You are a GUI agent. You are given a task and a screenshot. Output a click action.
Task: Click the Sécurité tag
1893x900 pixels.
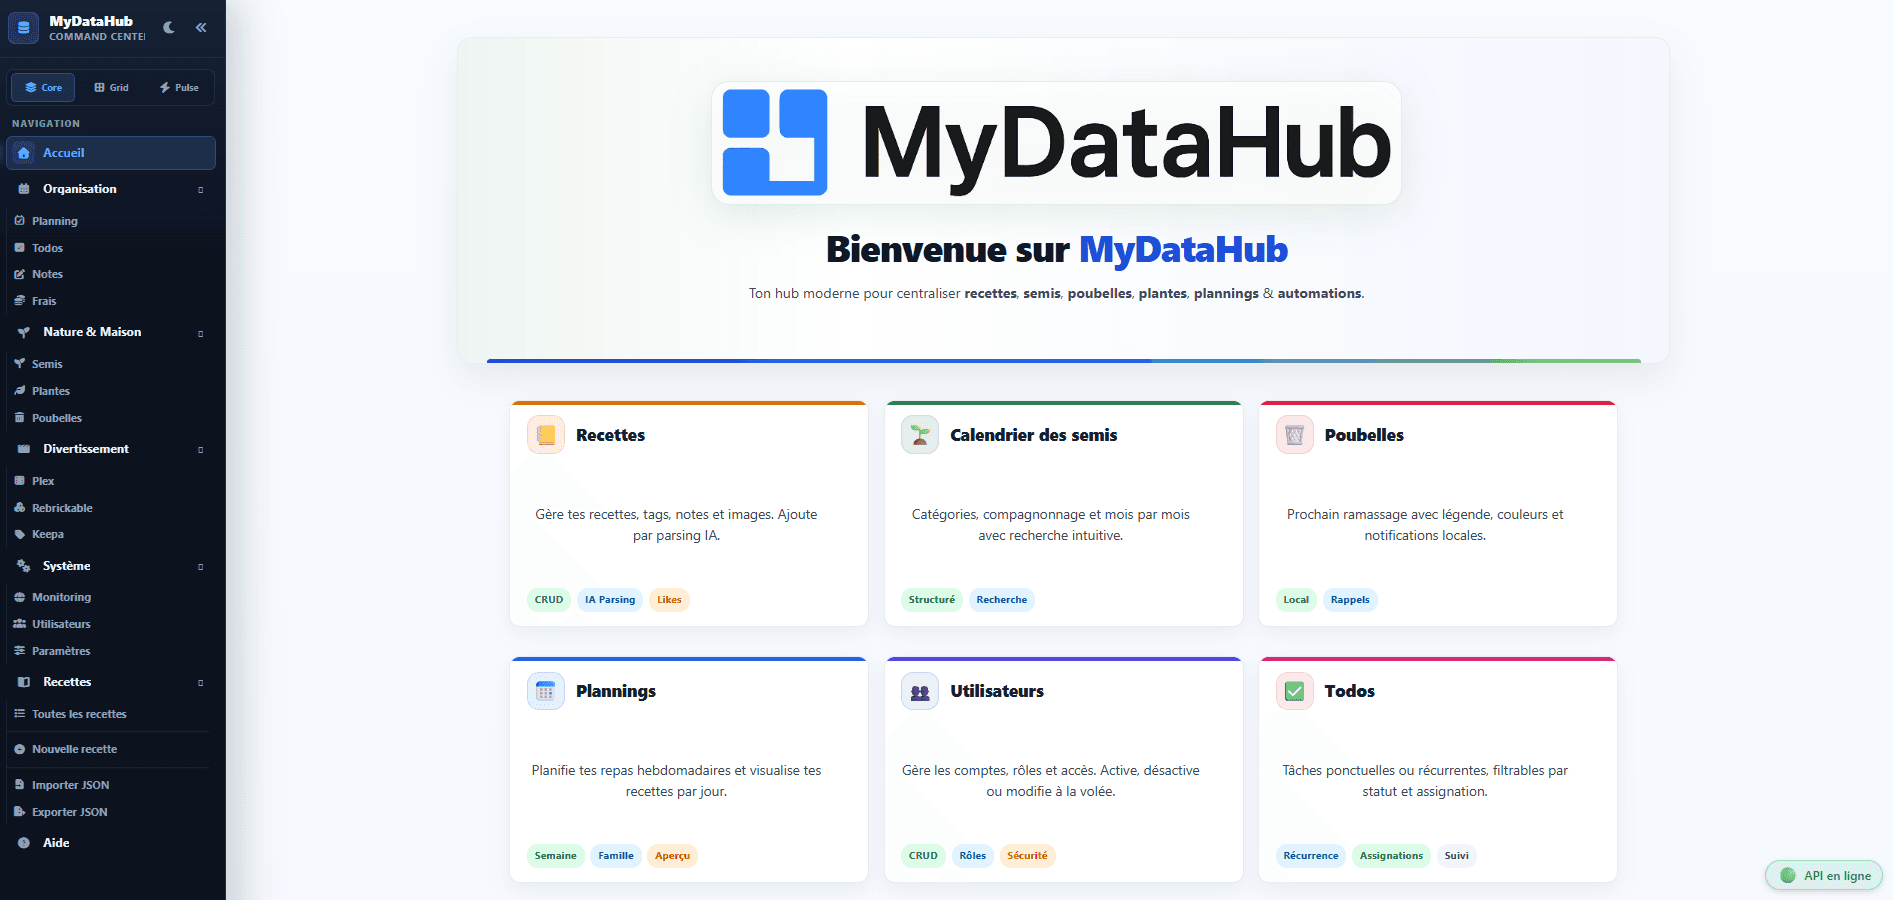1027,856
